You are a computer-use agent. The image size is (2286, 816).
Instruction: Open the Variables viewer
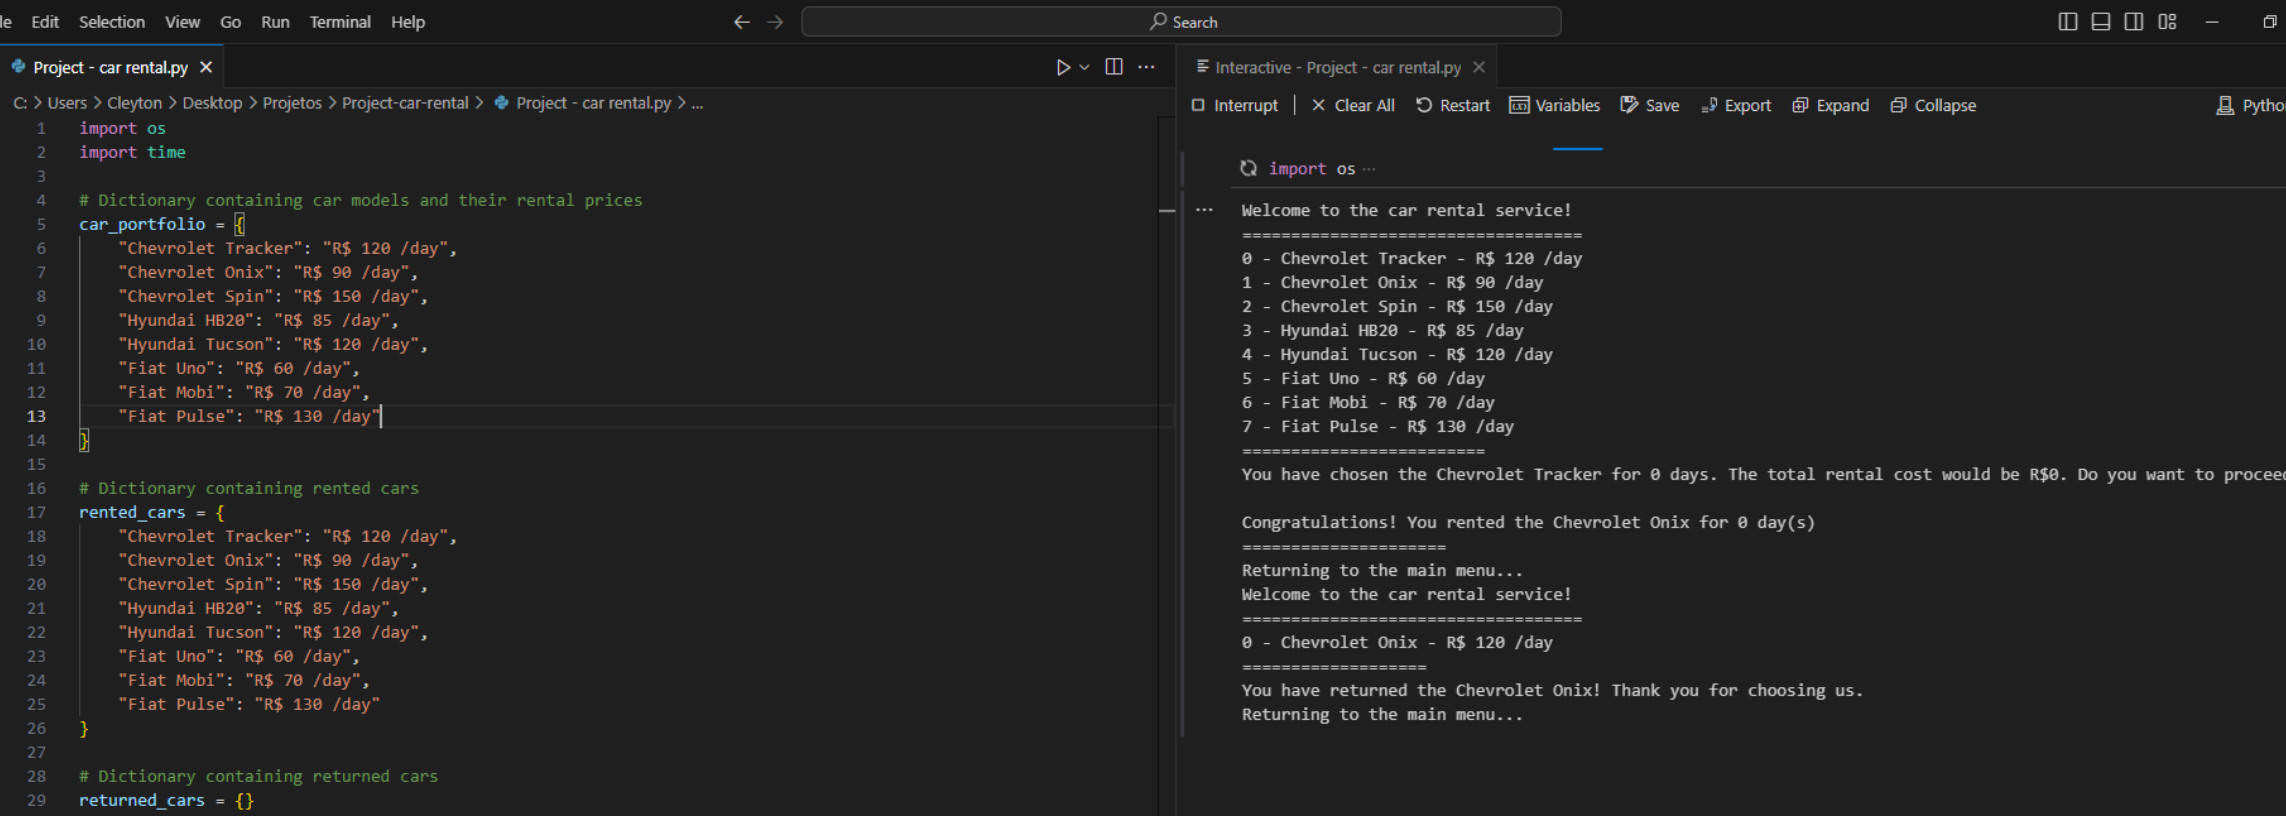click(x=1555, y=105)
